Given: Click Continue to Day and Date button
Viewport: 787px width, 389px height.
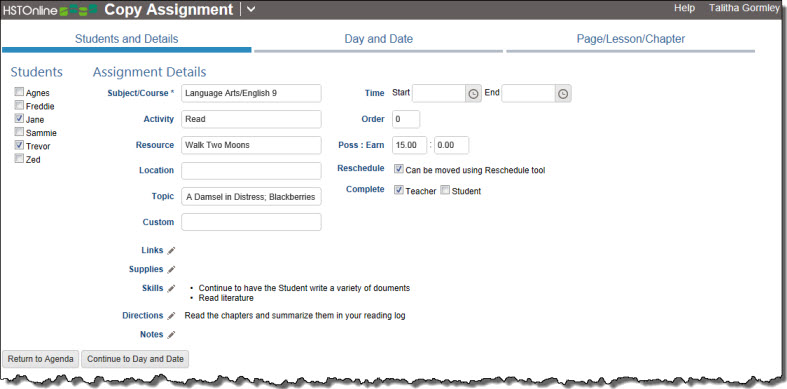Looking at the screenshot, I should [x=136, y=359].
